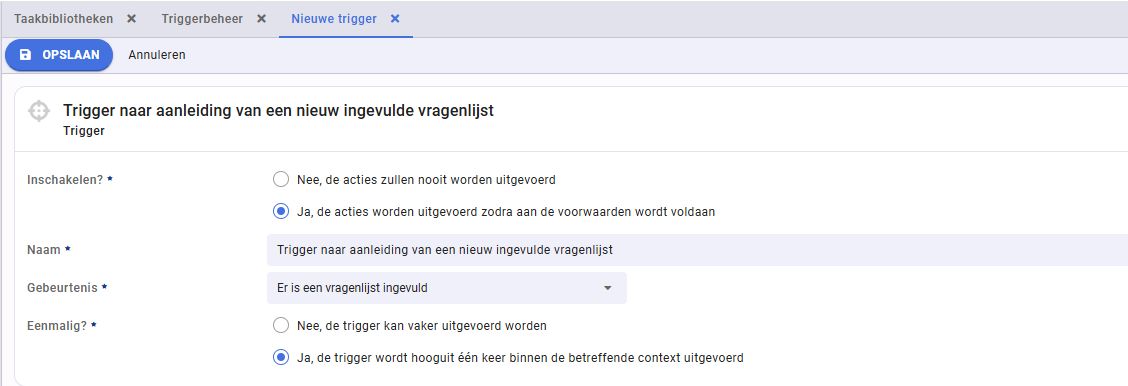Click the save disk icon in OPSLAAN

click(25, 55)
